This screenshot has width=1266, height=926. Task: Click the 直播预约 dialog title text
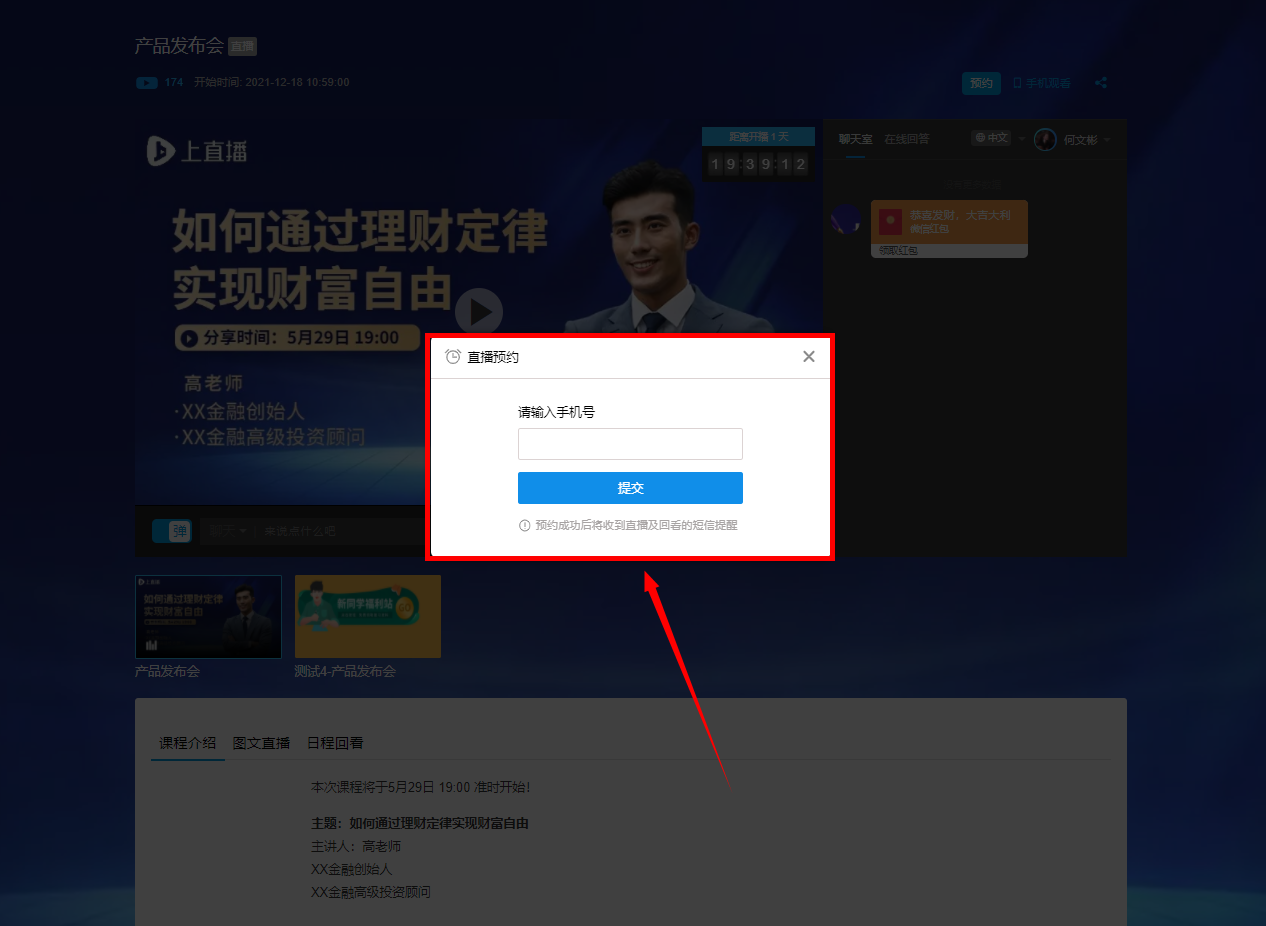(x=493, y=357)
